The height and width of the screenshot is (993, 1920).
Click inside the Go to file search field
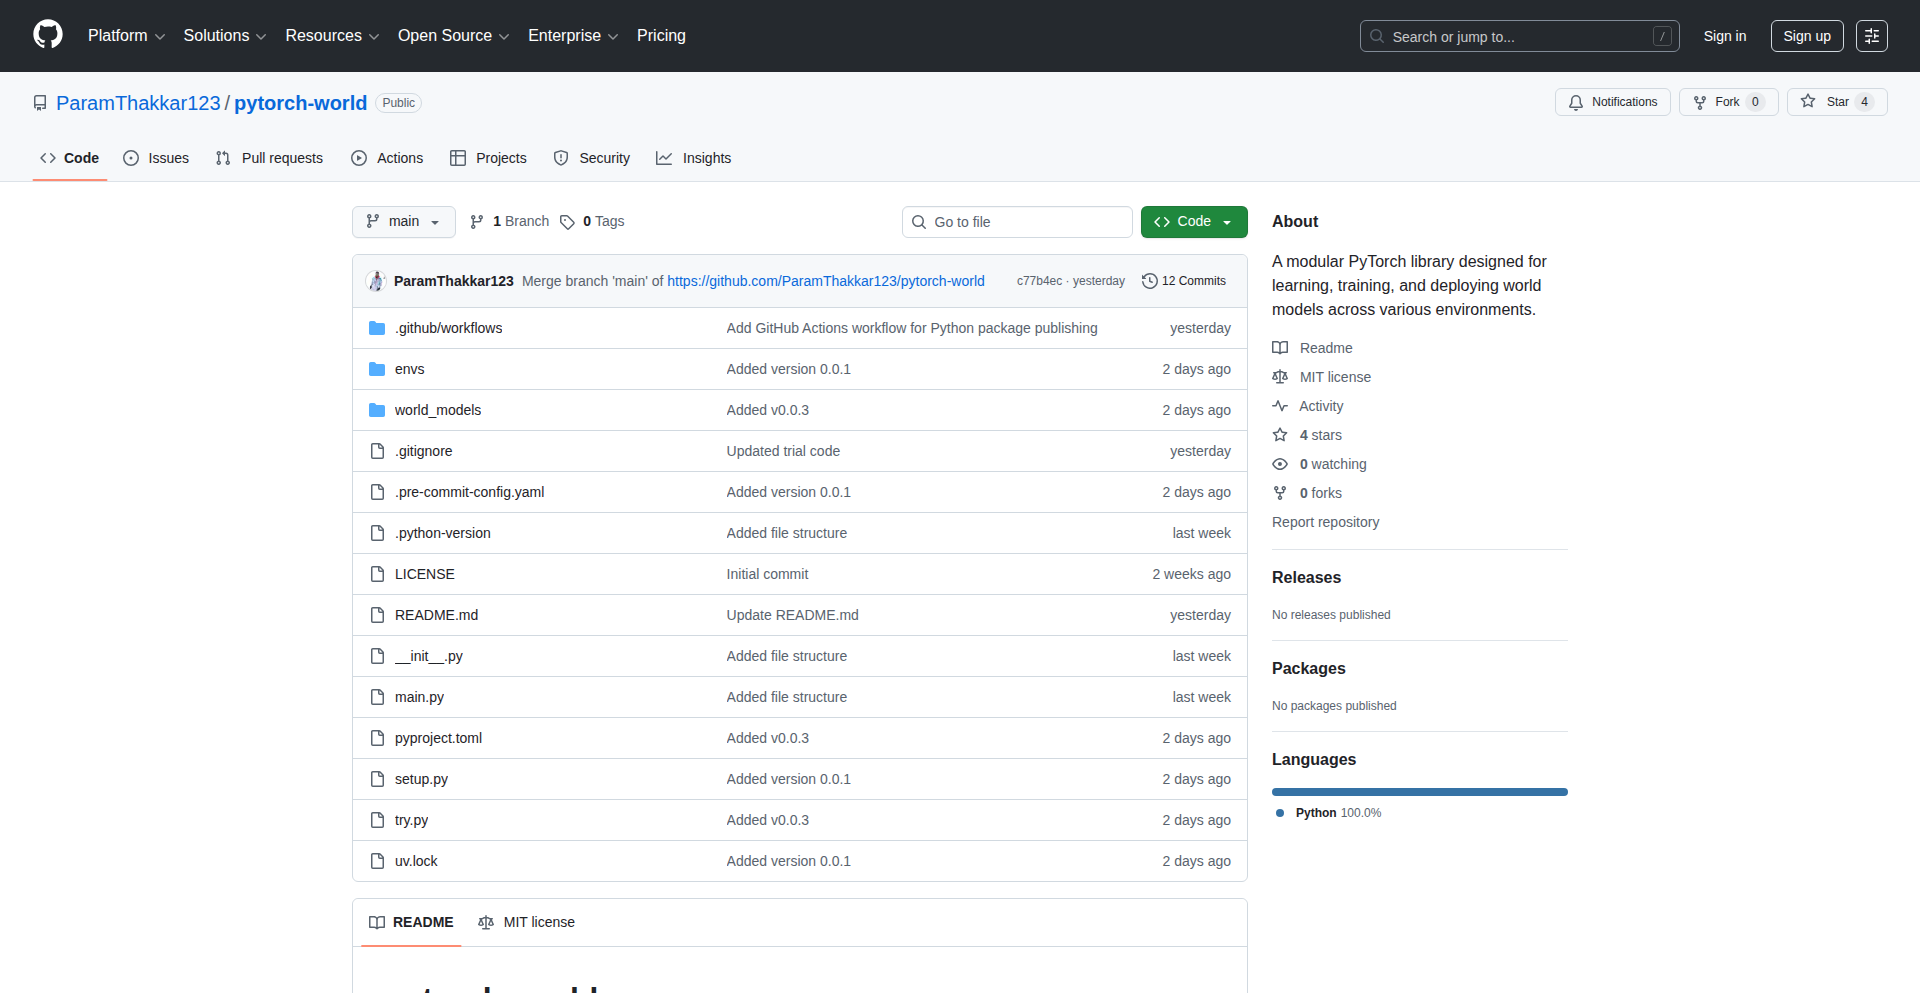tap(1017, 221)
